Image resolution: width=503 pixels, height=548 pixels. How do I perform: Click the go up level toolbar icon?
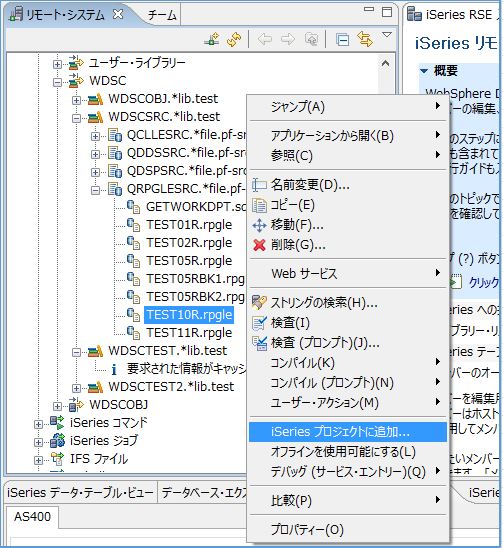pyautogui.click(x=311, y=39)
